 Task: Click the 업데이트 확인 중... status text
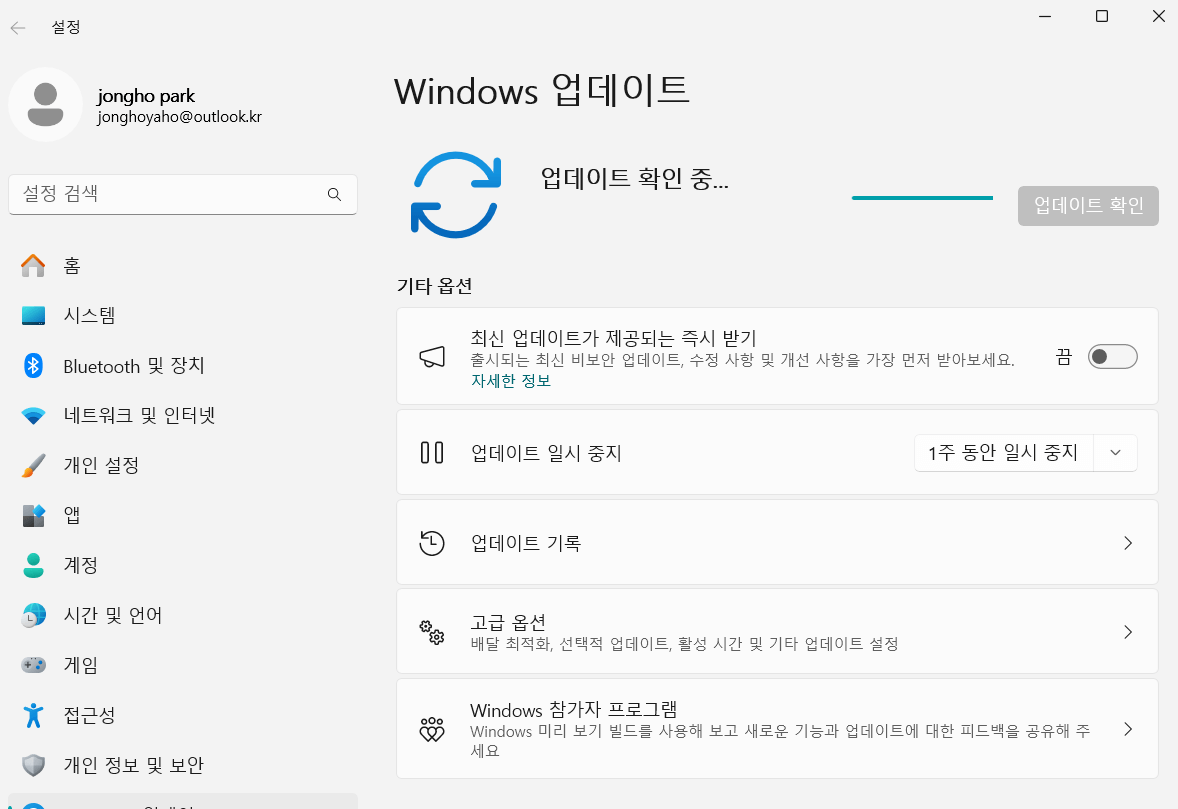click(x=635, y=178)
